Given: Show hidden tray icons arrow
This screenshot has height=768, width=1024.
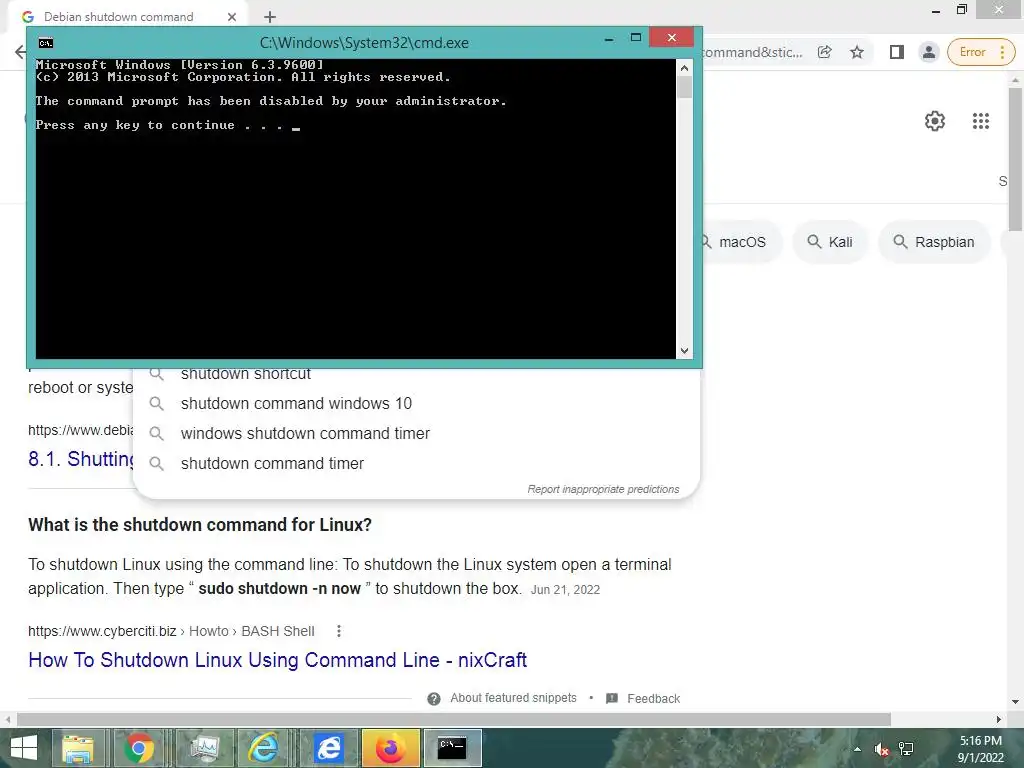Looking at the screenshot, I should point(857,749).
